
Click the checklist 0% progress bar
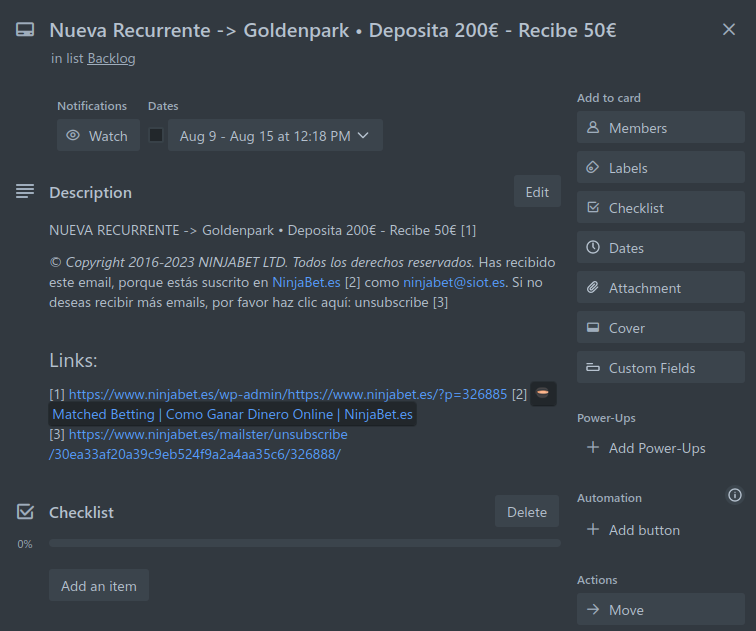pyautogui.click(x=305, y=543)
